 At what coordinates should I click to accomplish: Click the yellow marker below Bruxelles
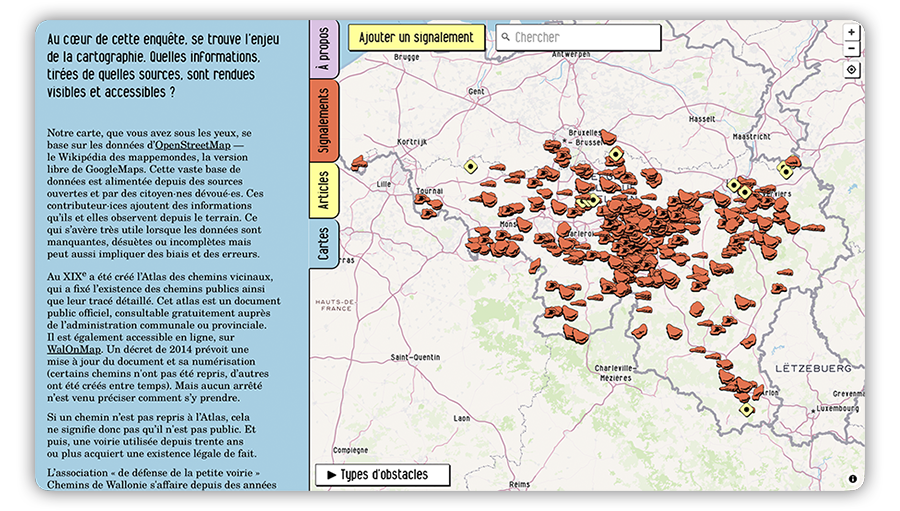(x=616, y=154)
